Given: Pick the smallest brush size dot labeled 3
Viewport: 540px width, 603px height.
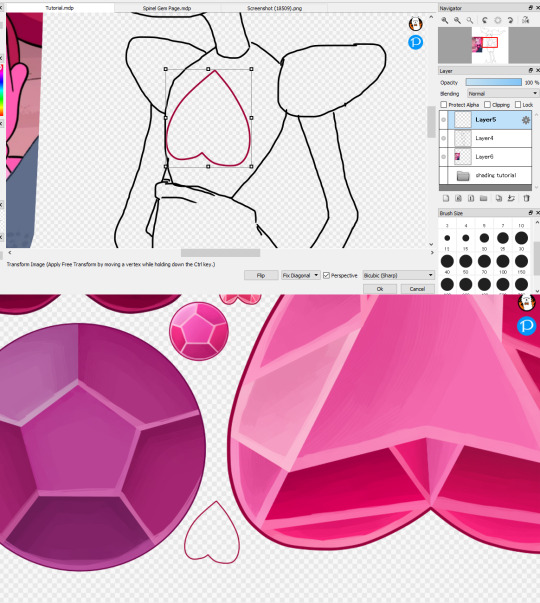Looking at the screenshot, I should 447,238.
